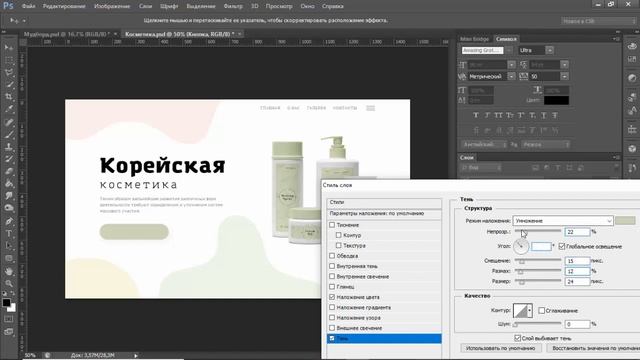Viewport: 640px width, 360px height.
Task: Enable the Внутренняя тень checkbox
Action: [x=332, y=266]
